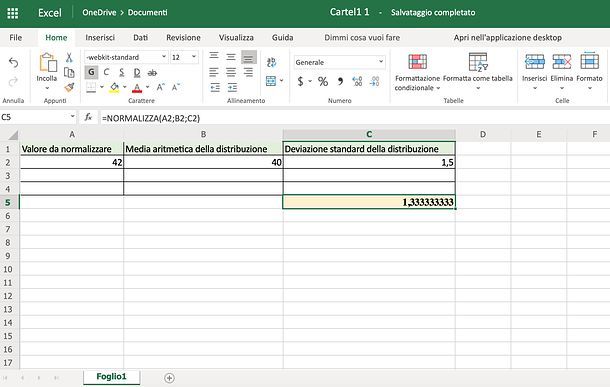Switch to the Revisione tab
The height and width of the screenshot is (387, 610).
(183, 38)
